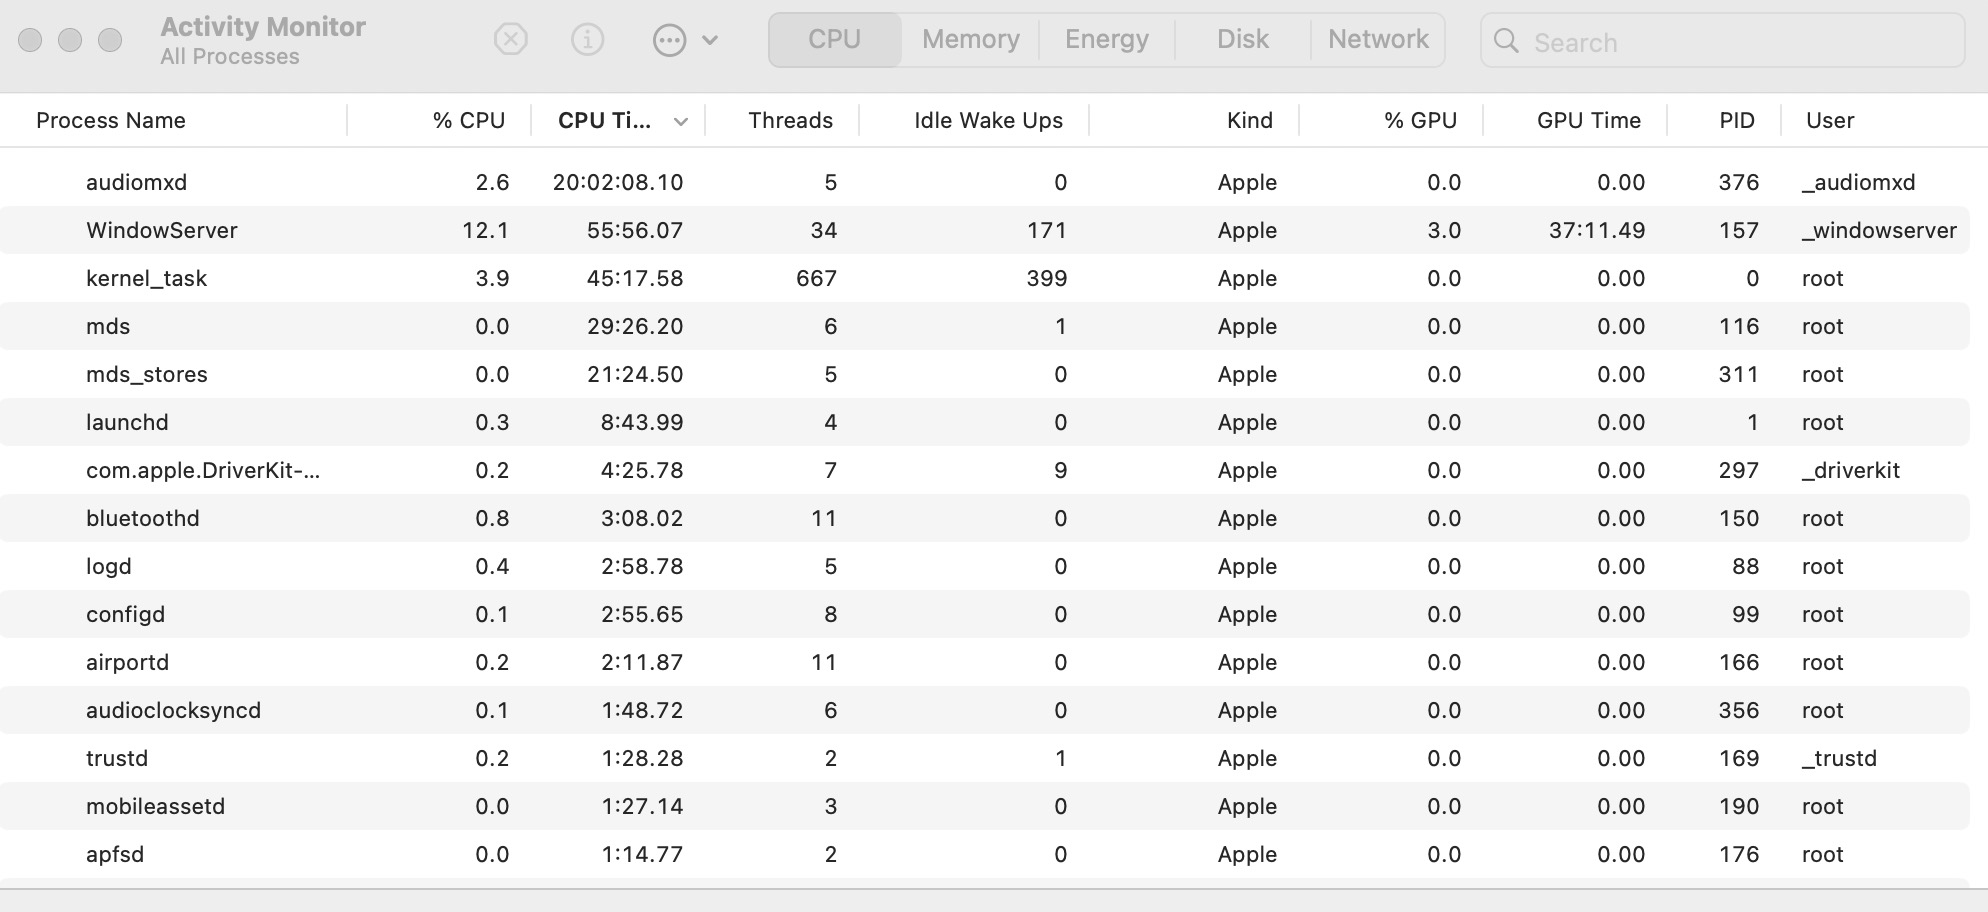Select the kernel_task process row
Screen dimensions: 1988x912
tap(985, 278)
